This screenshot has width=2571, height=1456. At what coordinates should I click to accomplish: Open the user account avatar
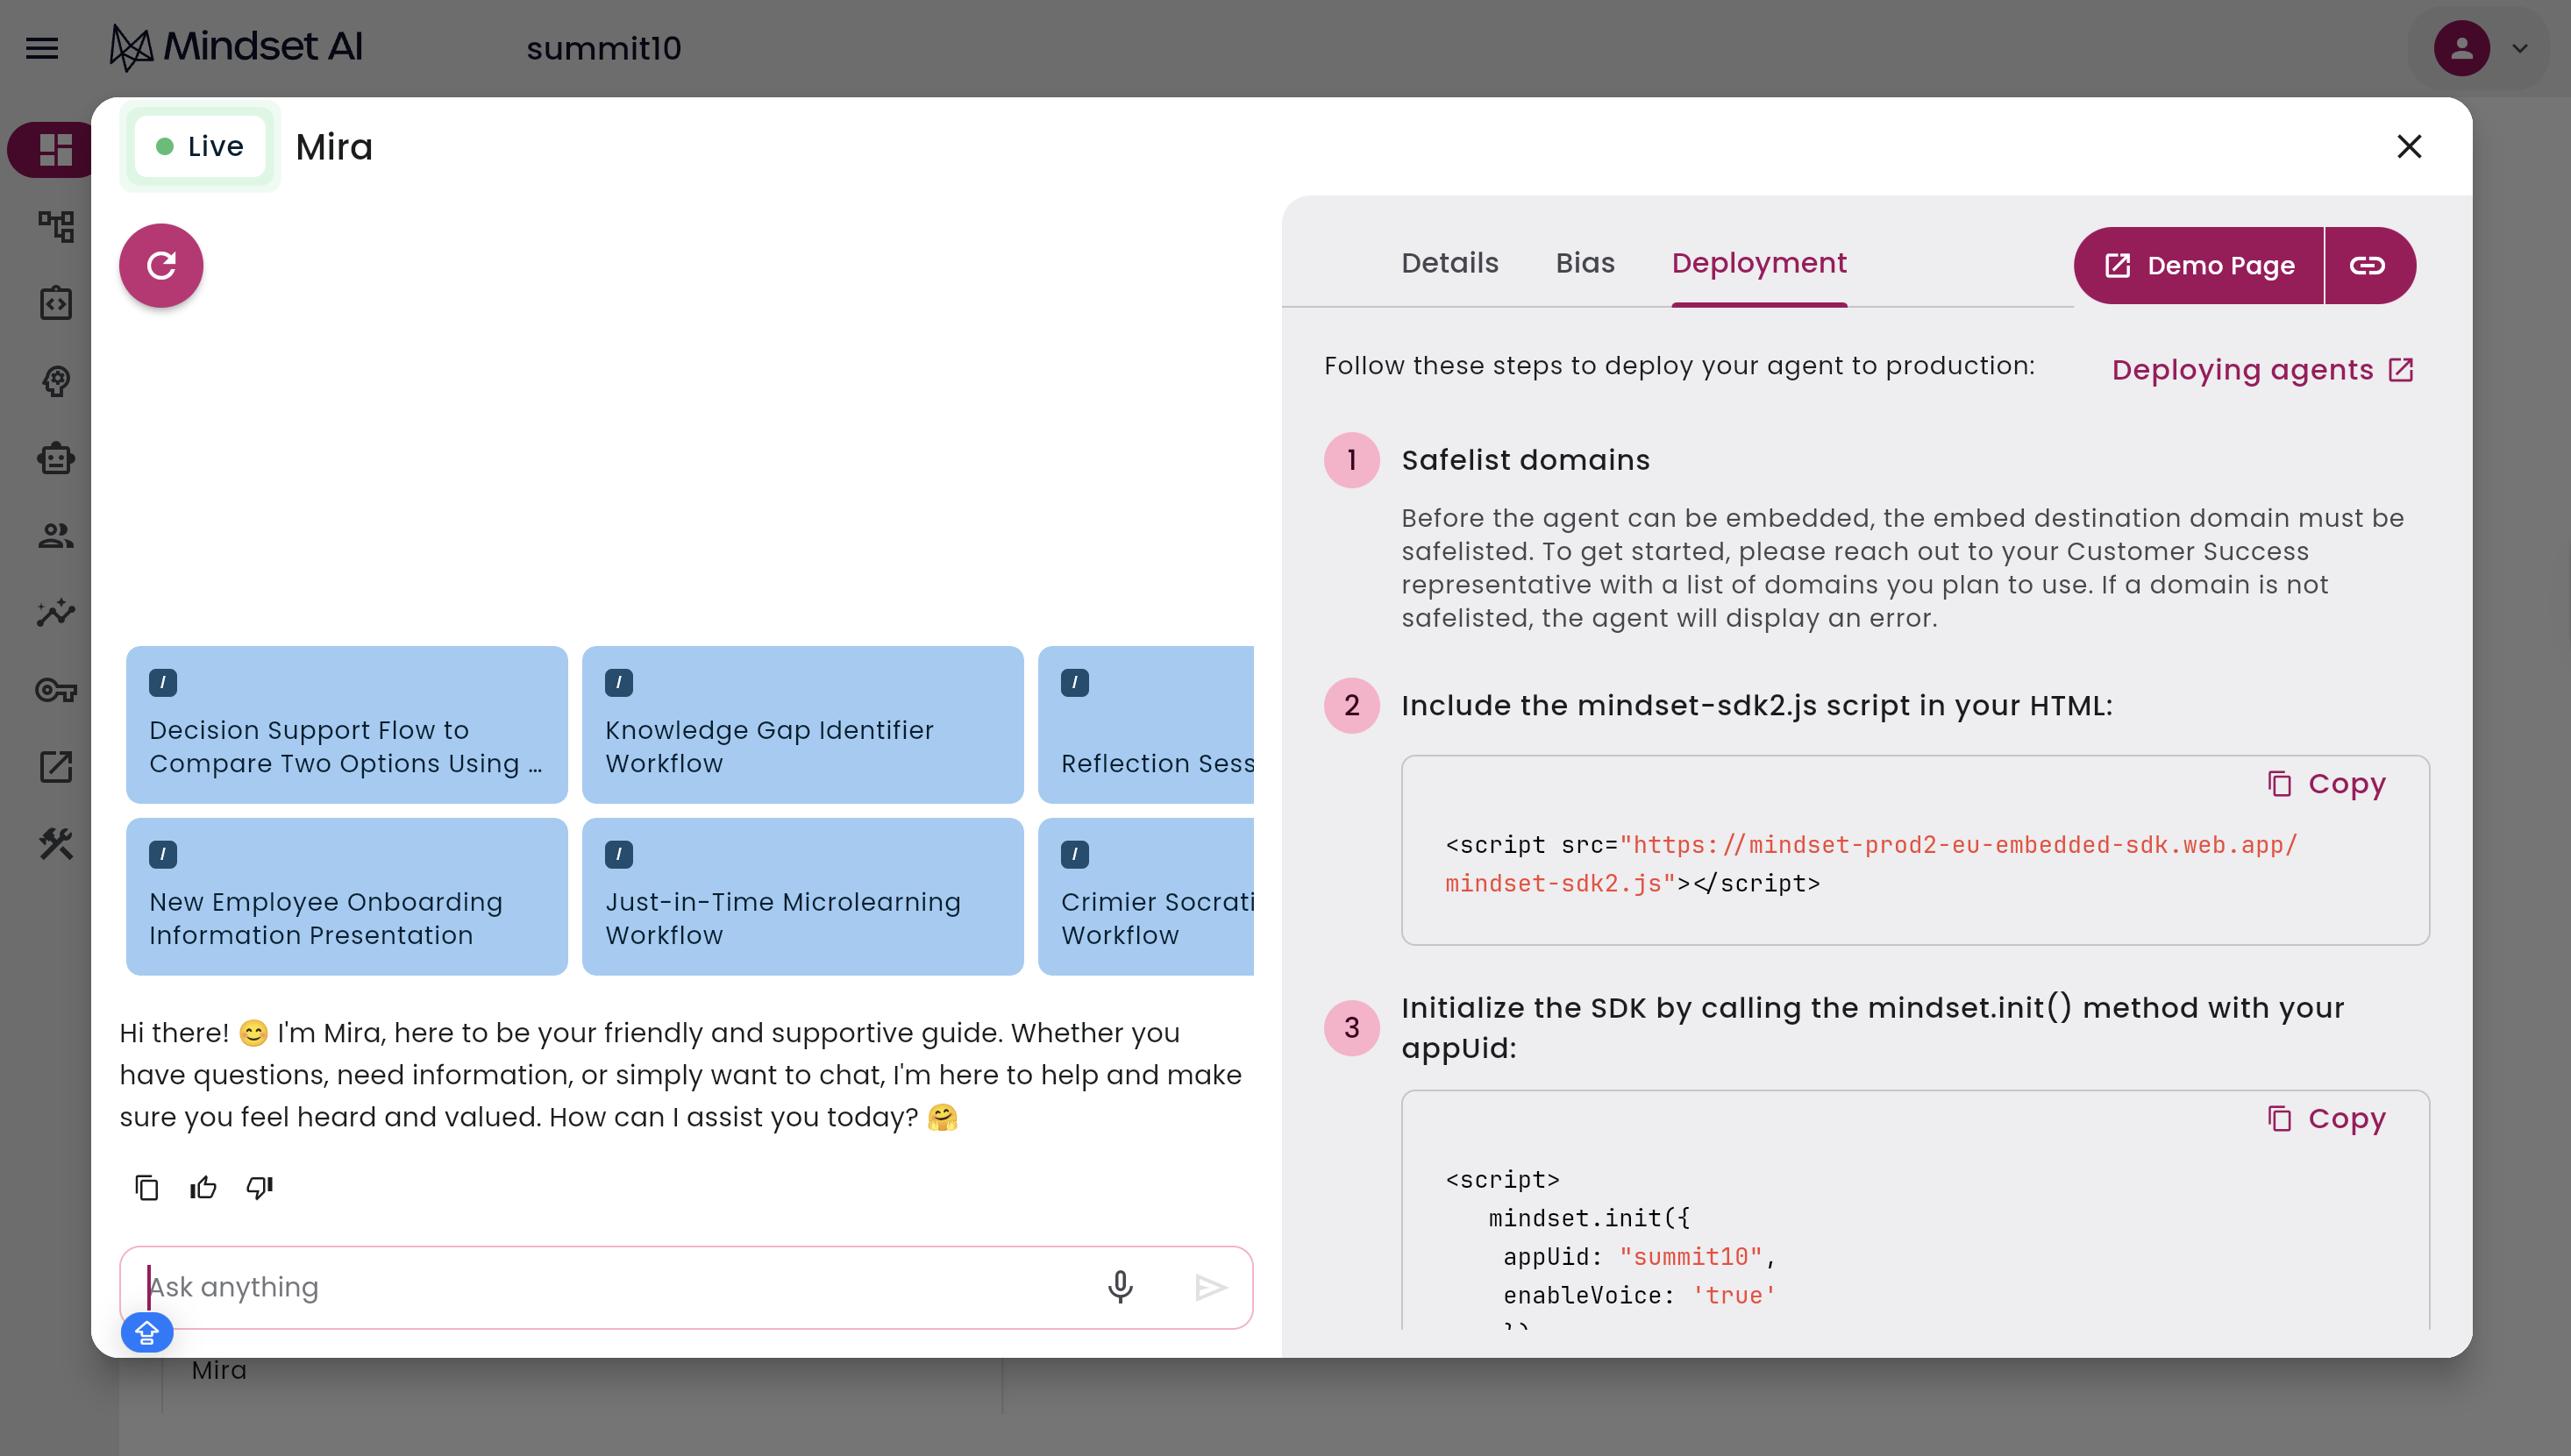click(2461, 48)
